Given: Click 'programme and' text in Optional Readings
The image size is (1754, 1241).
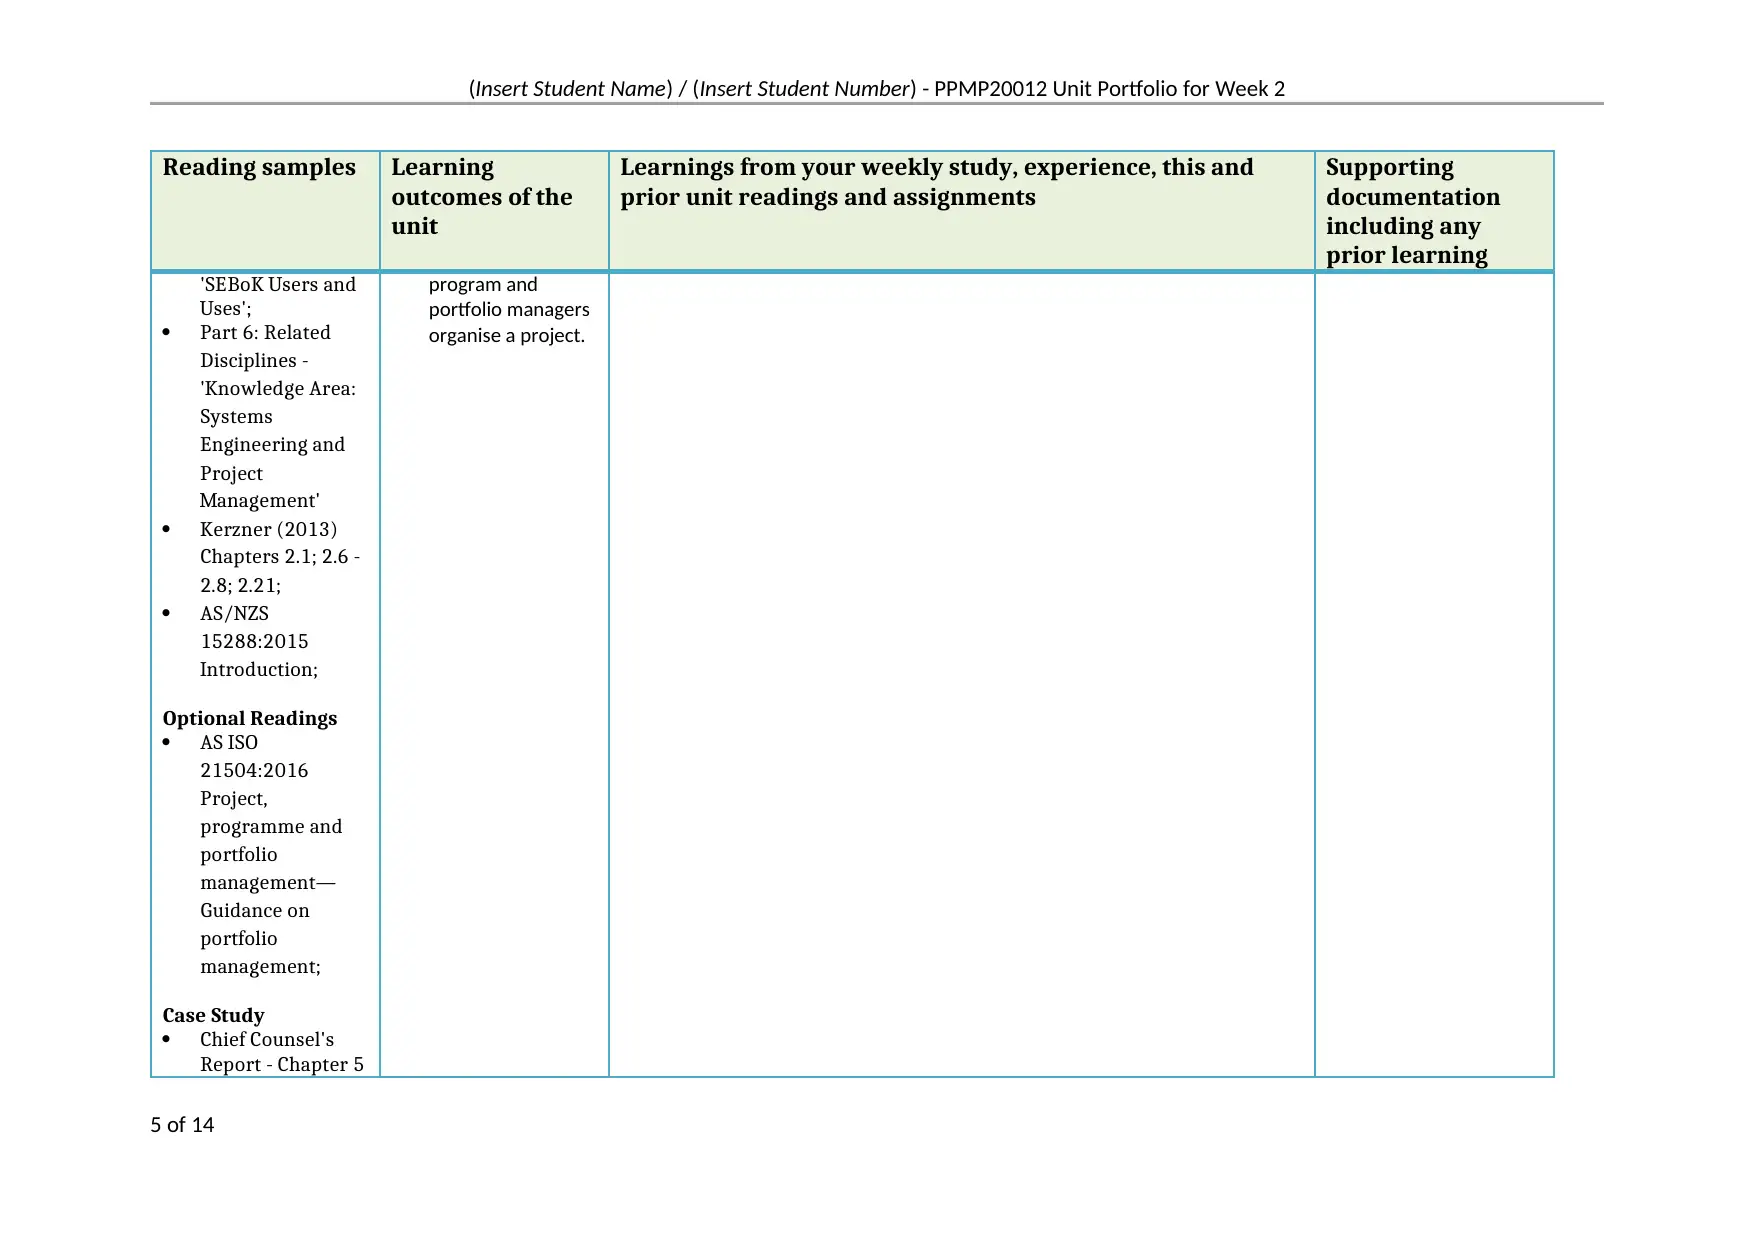Looking at the screenshot, I should pos(270,826).
